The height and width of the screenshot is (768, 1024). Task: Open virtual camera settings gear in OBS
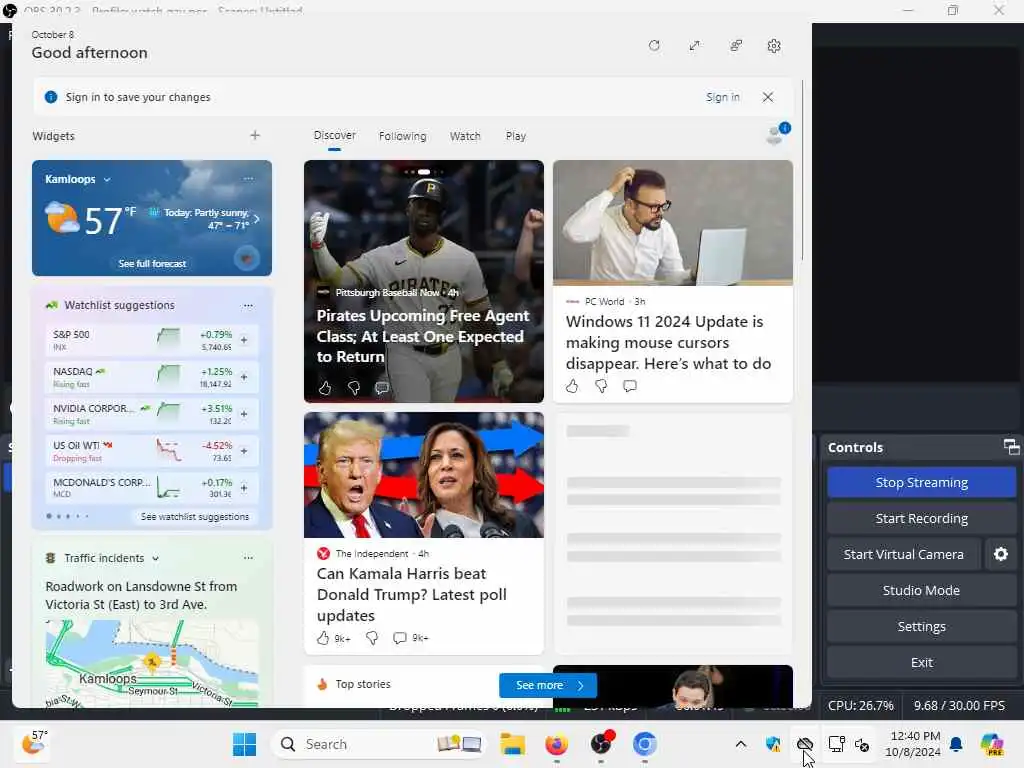tap(1000, 554)
